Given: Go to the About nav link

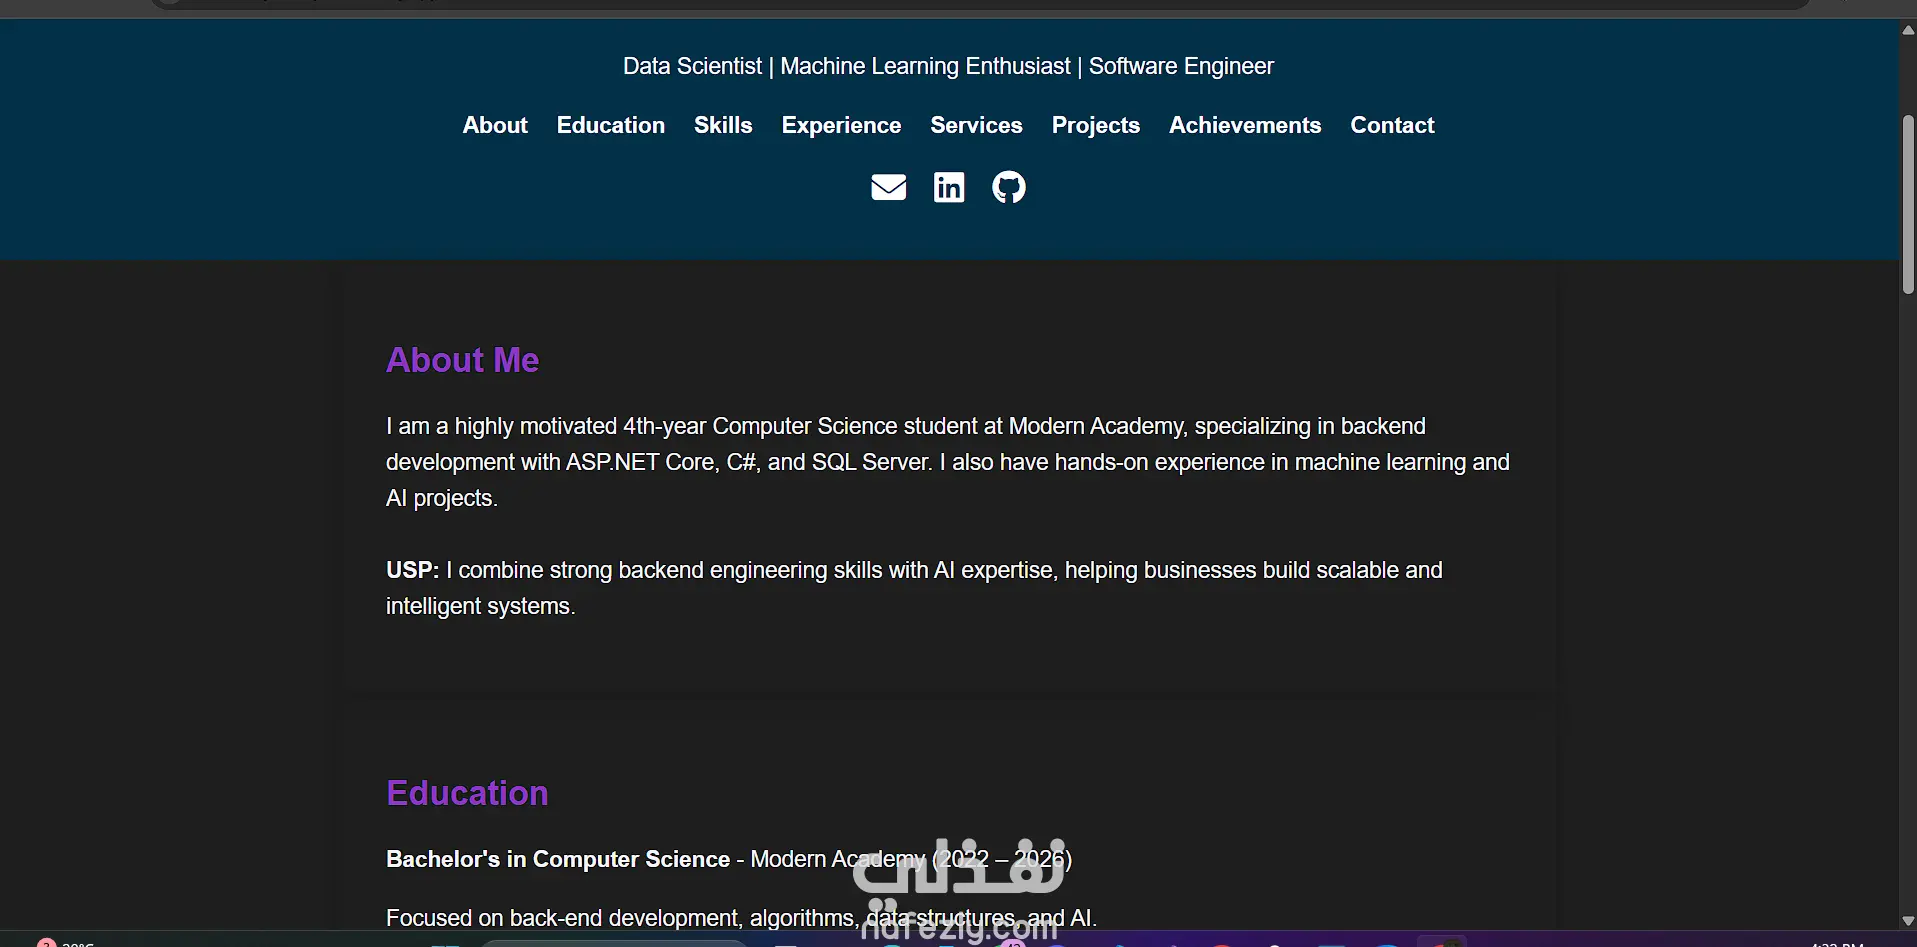Looking at the screenshot, I should click(x=495, y=125).
